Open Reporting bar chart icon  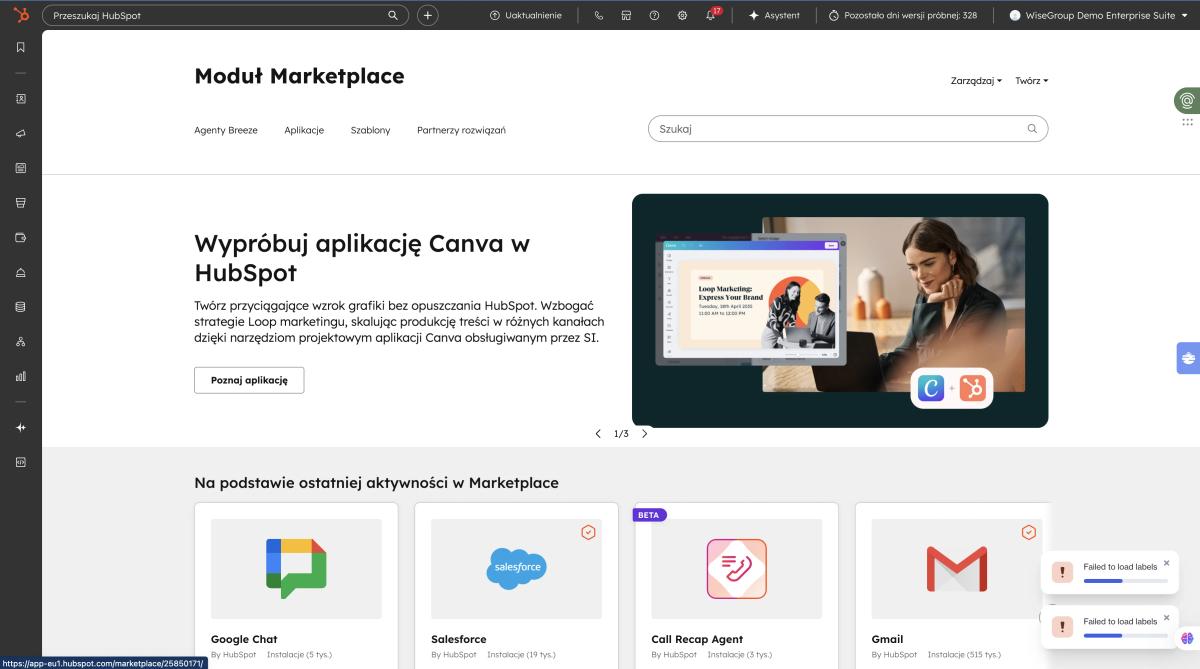[21, 376]
